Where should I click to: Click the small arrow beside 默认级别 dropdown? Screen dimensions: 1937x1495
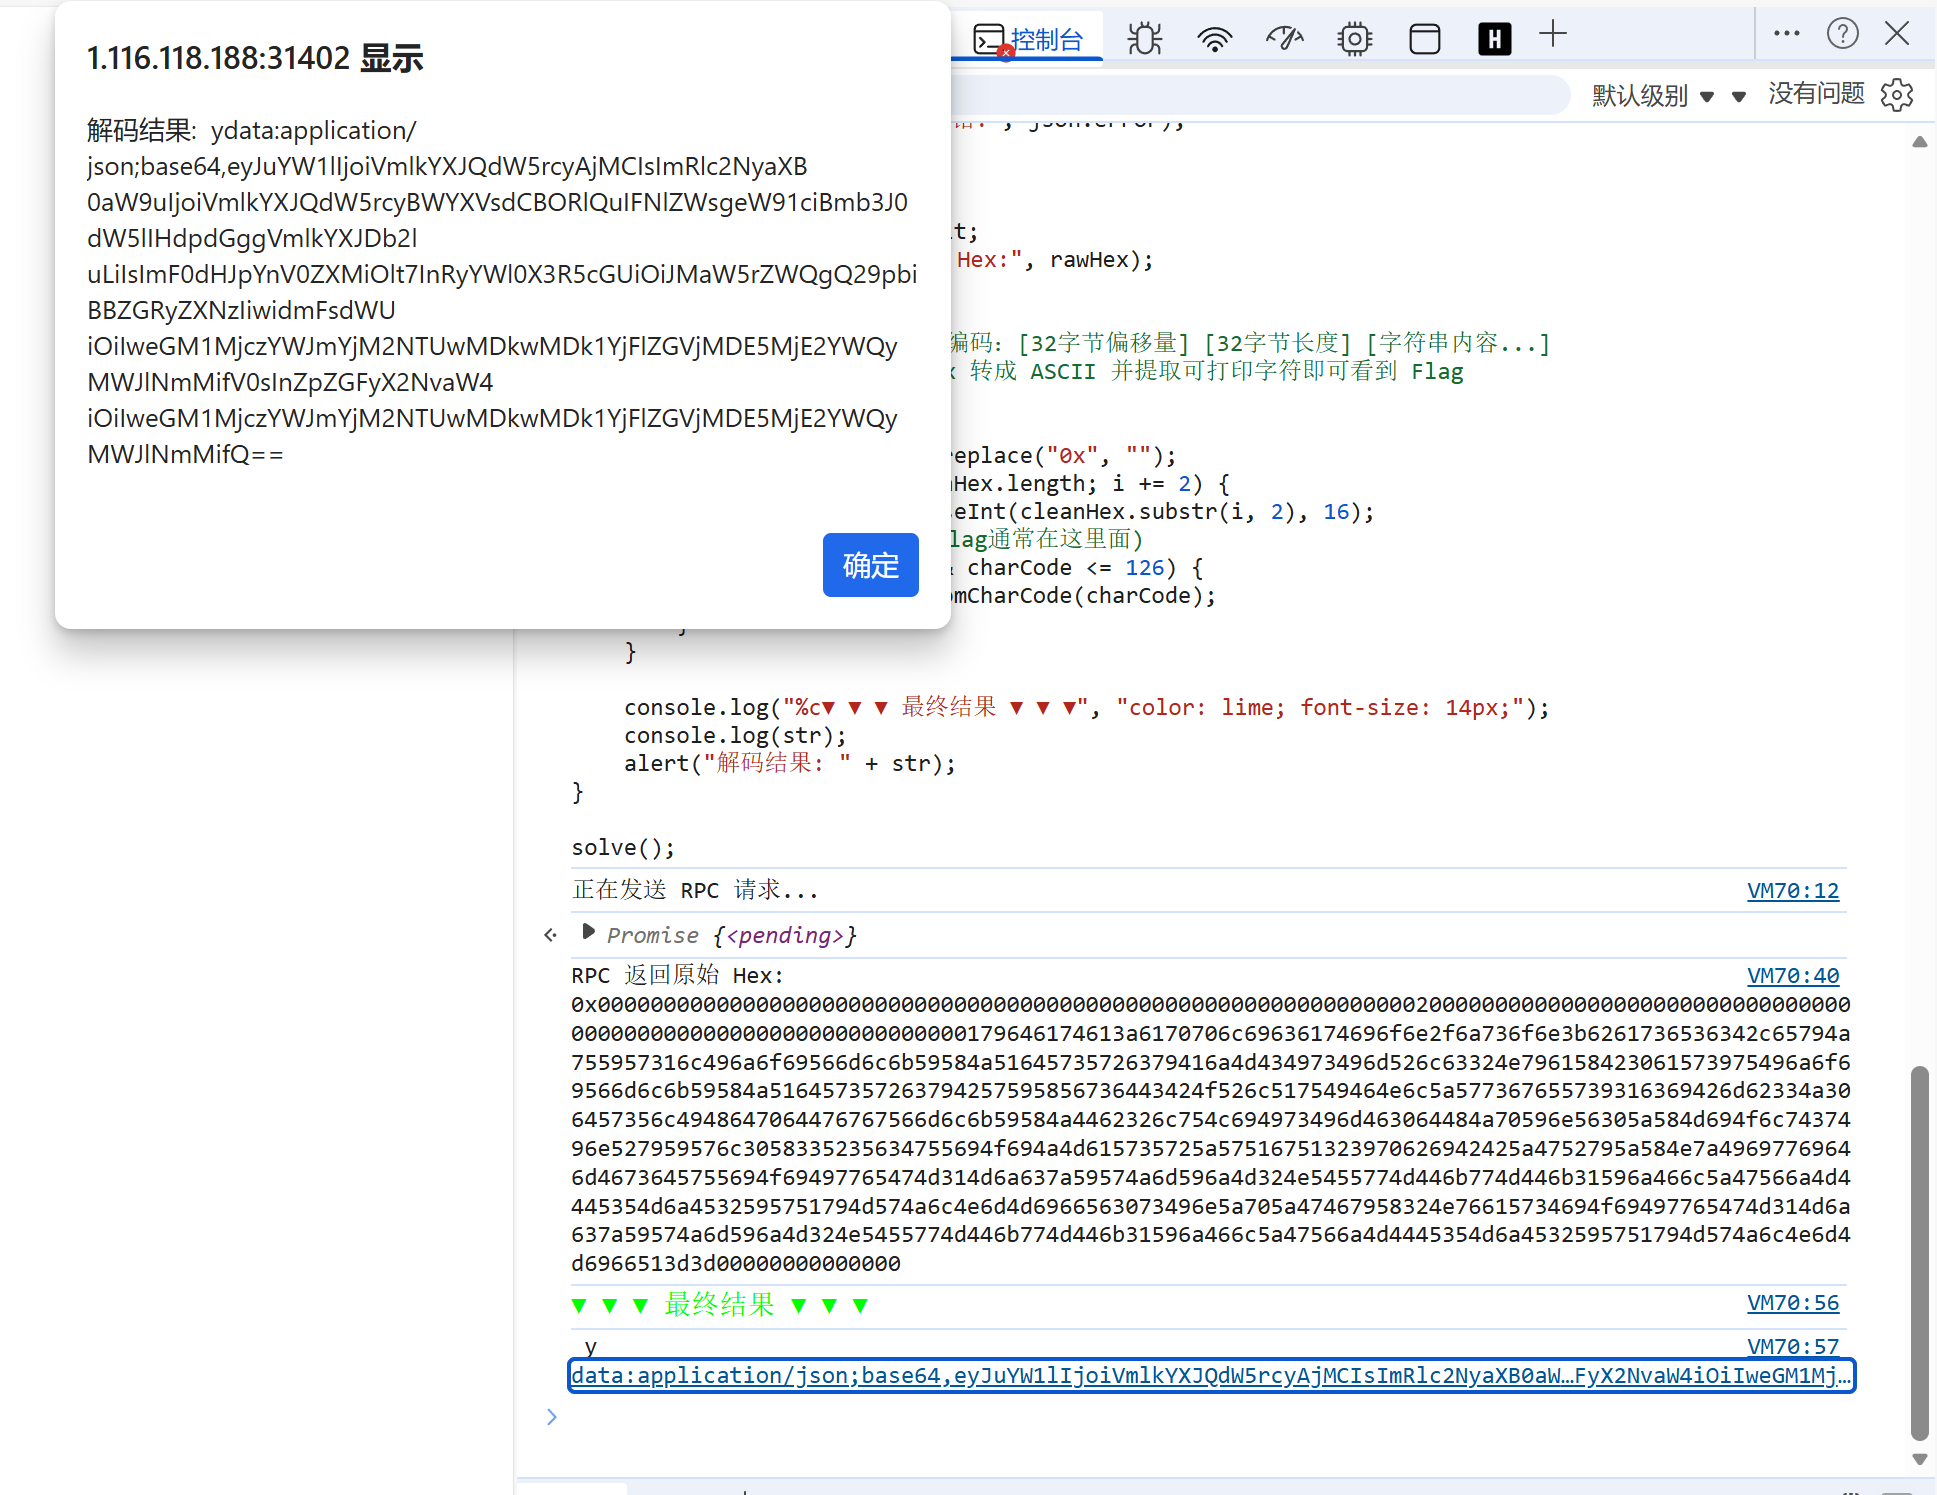[x=1739, y=97]
